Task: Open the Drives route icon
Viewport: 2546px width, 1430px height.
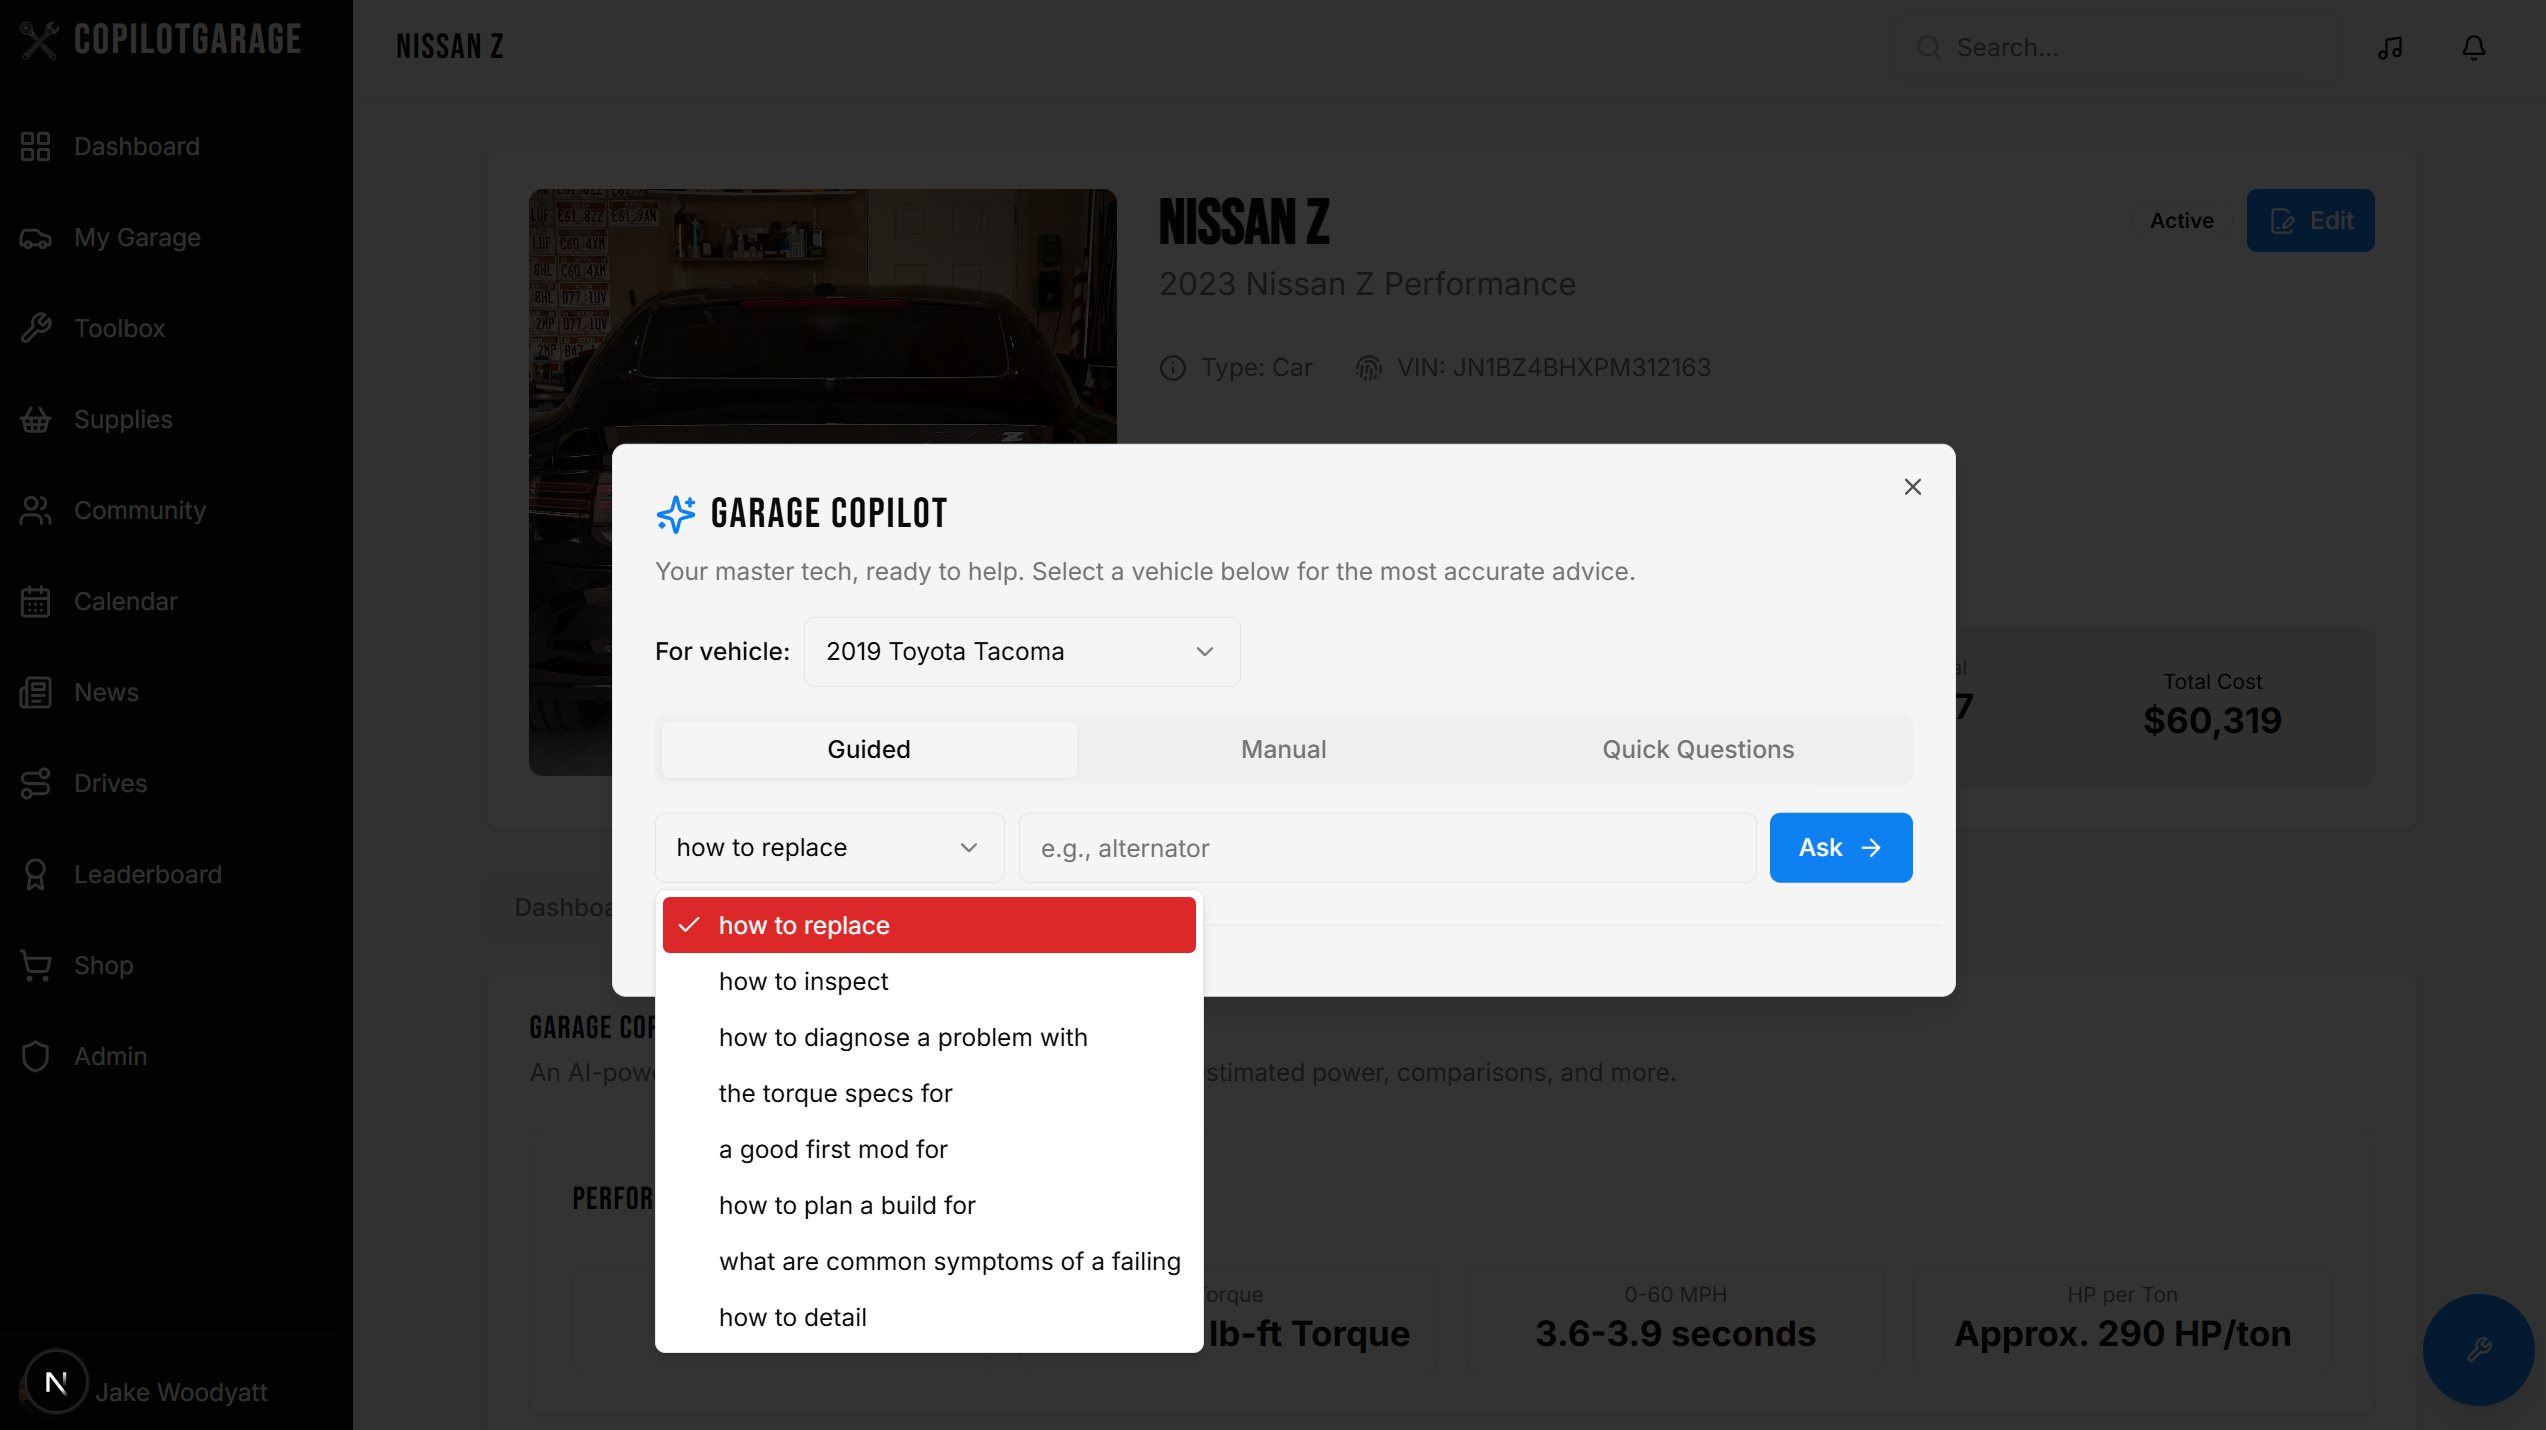Action: coord(36,783)
